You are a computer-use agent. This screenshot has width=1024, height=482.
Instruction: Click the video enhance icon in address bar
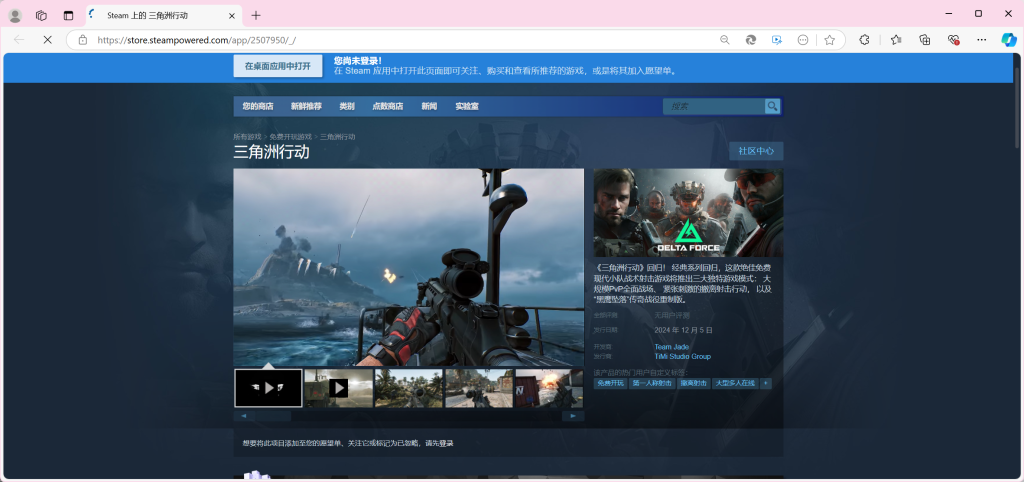(x=776, y=40)
